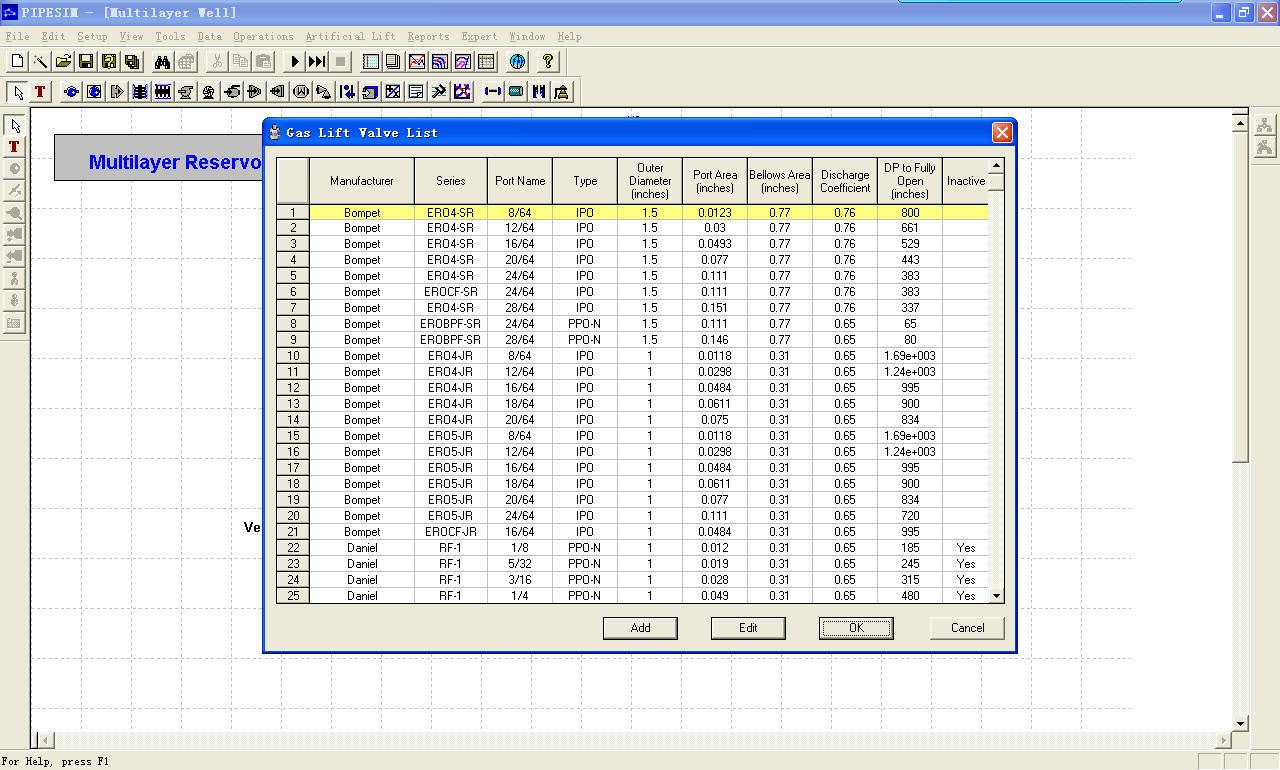Open the Tools menu

[170, 37]
